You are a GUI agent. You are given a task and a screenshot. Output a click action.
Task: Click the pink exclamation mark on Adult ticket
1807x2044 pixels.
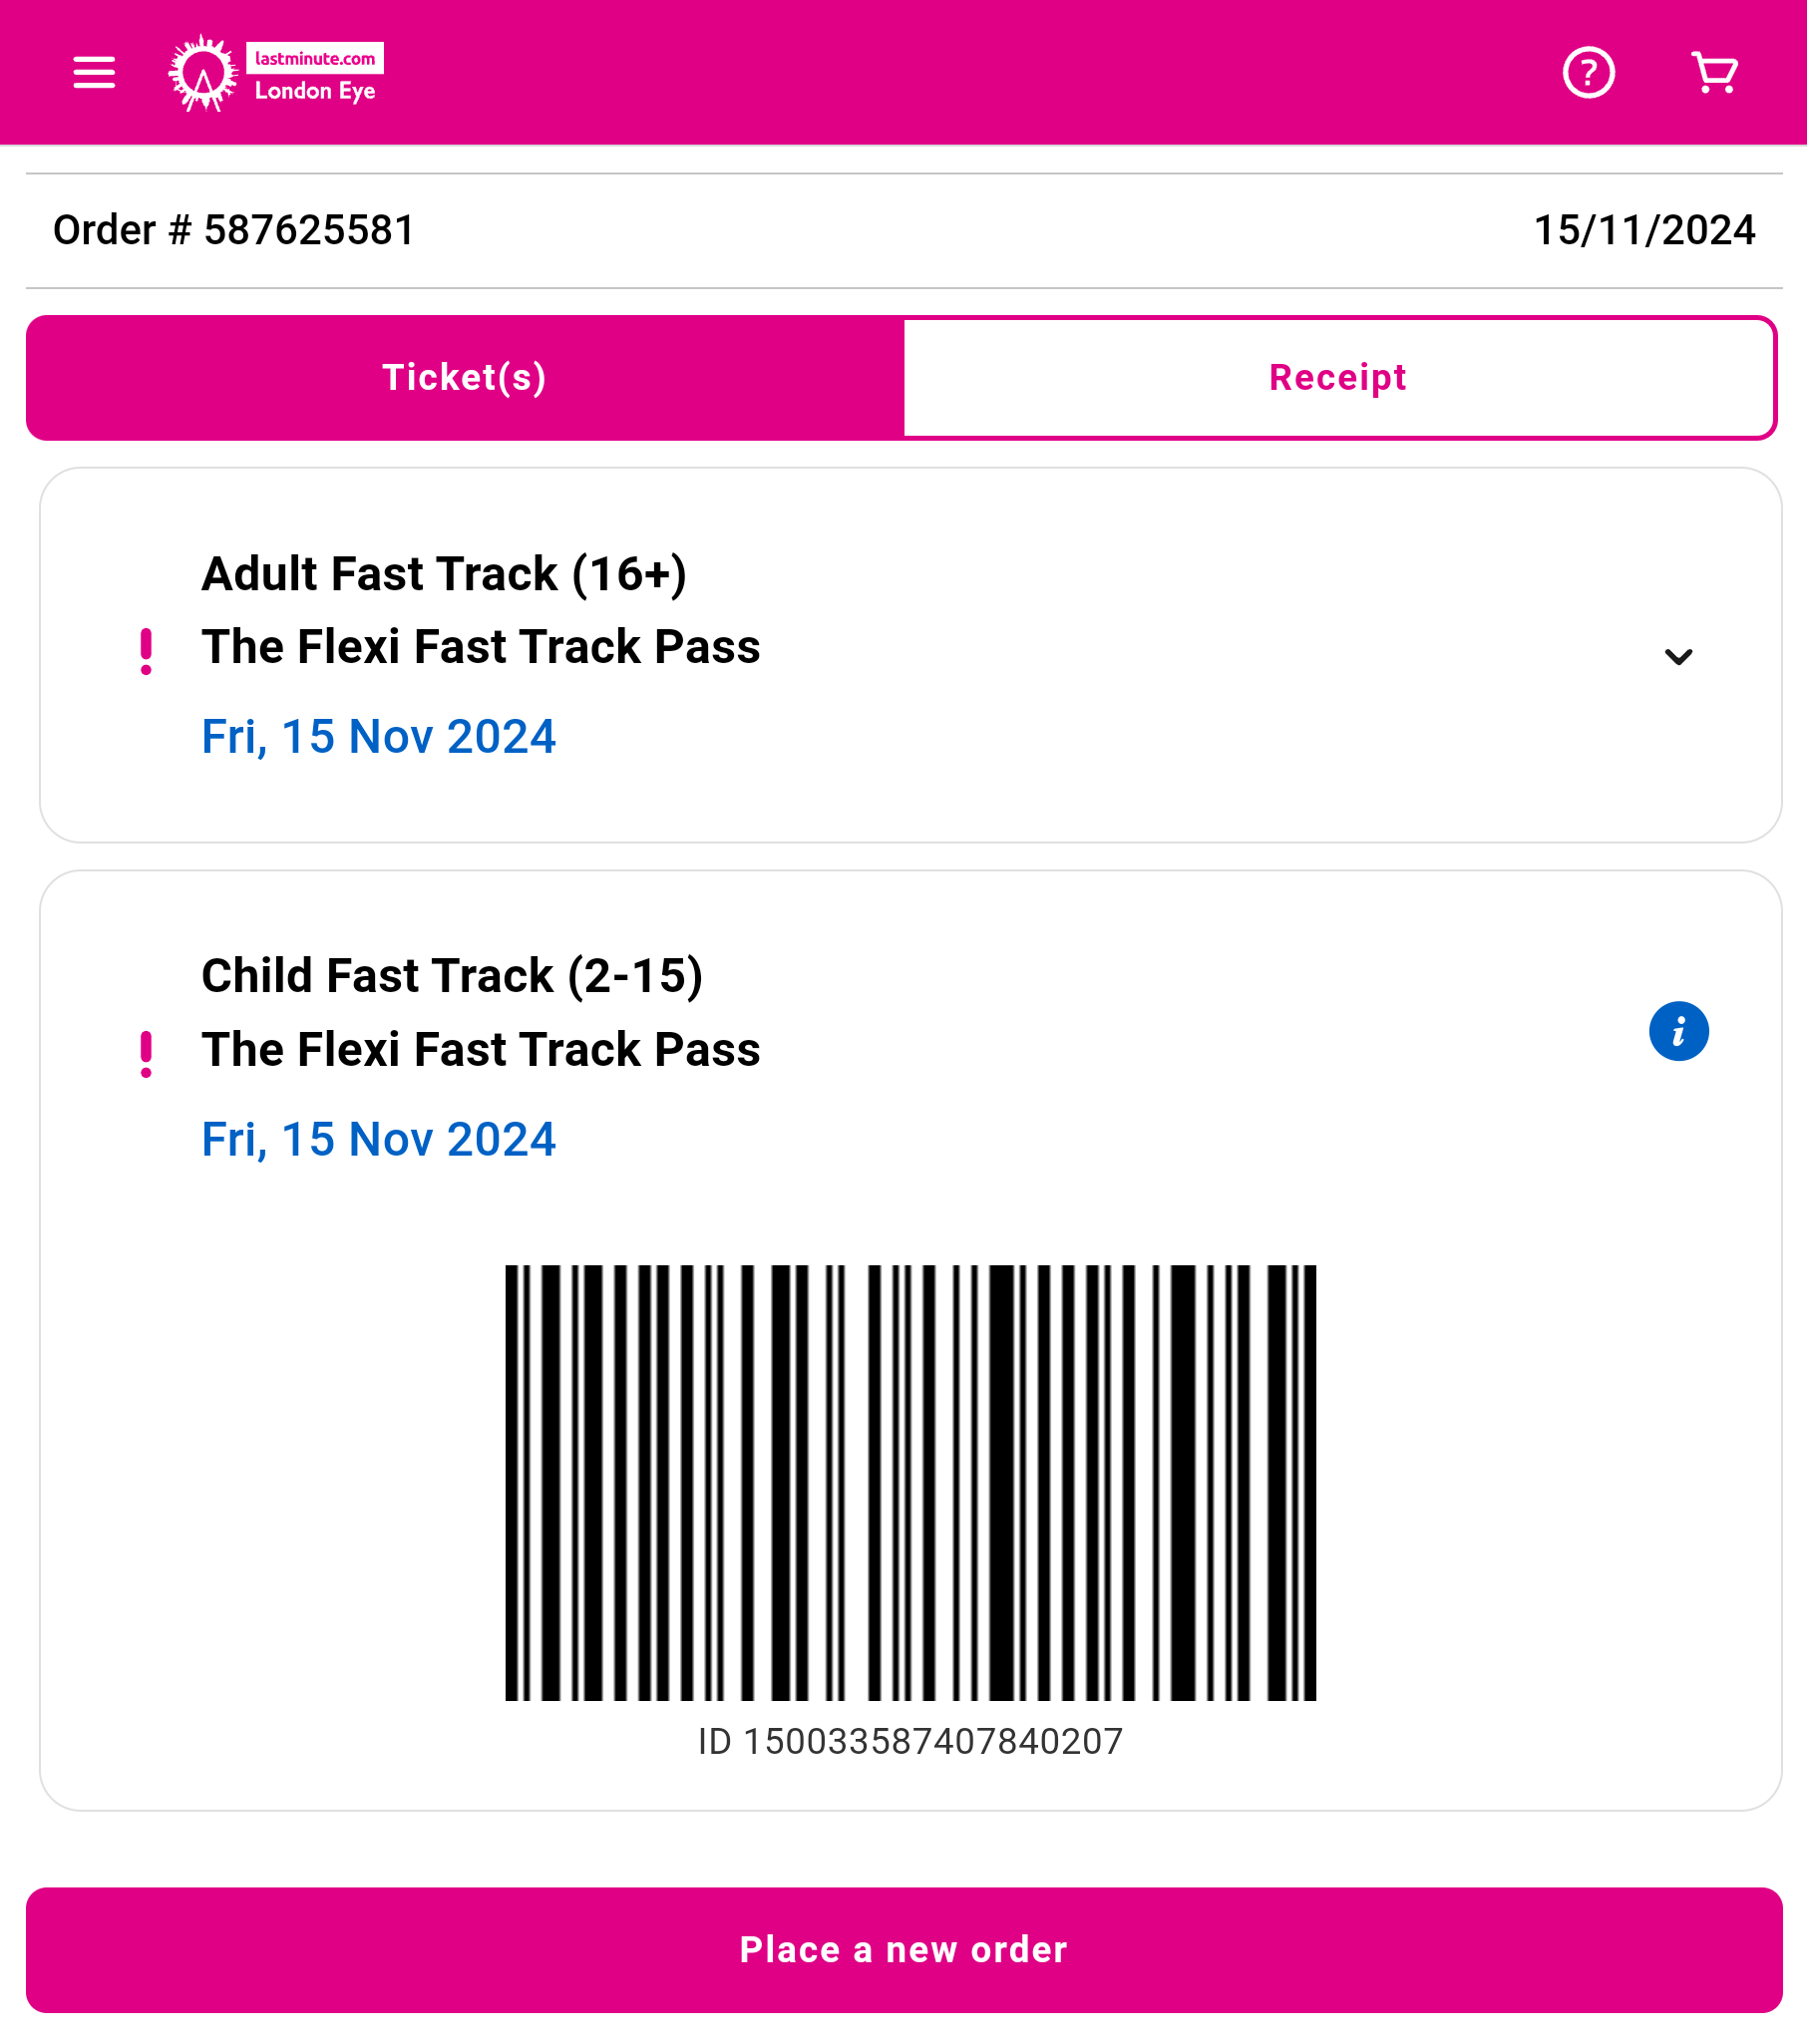146,652
